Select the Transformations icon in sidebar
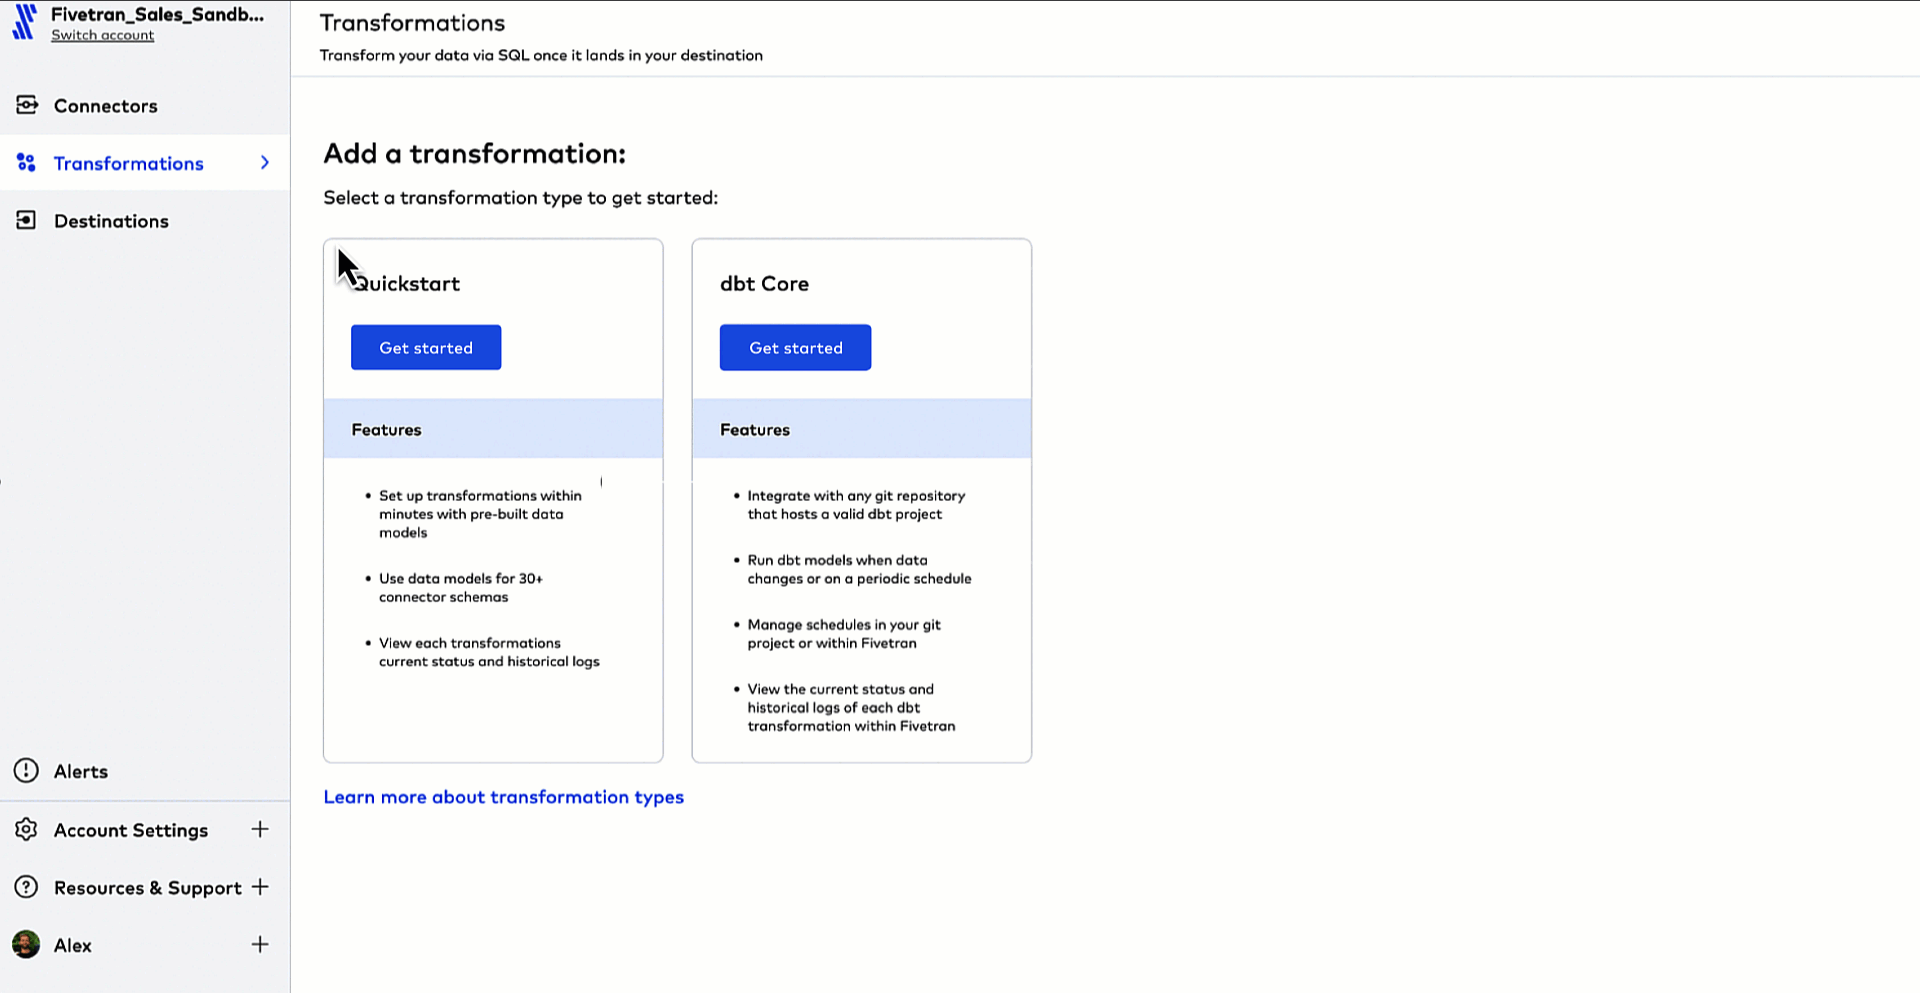1920x993 pixels. 27,162
